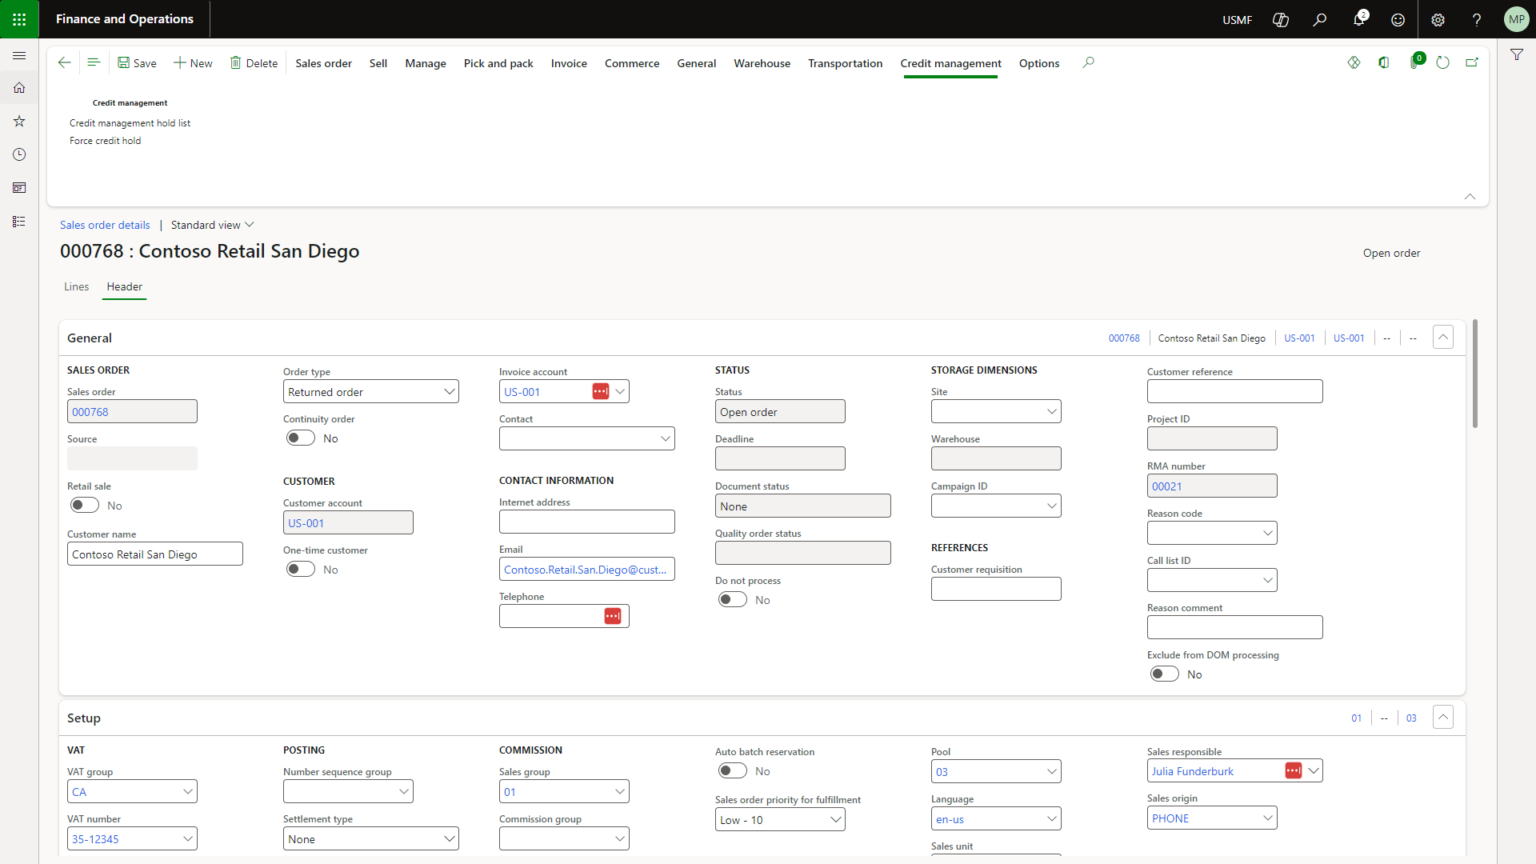Viewport: 1536px width, 864px height.
Task: Collapse the General section chevron
Action: click(x=1443, y=337)
